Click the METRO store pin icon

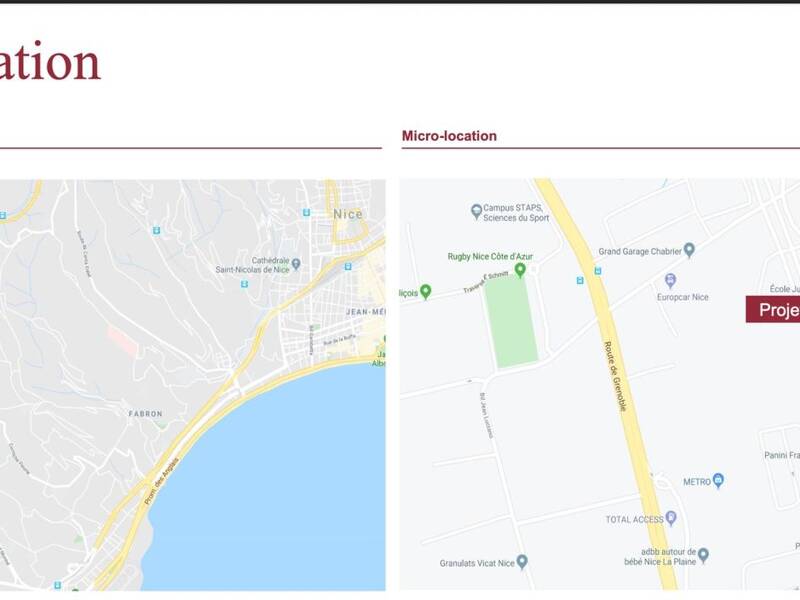click(718, 480)
